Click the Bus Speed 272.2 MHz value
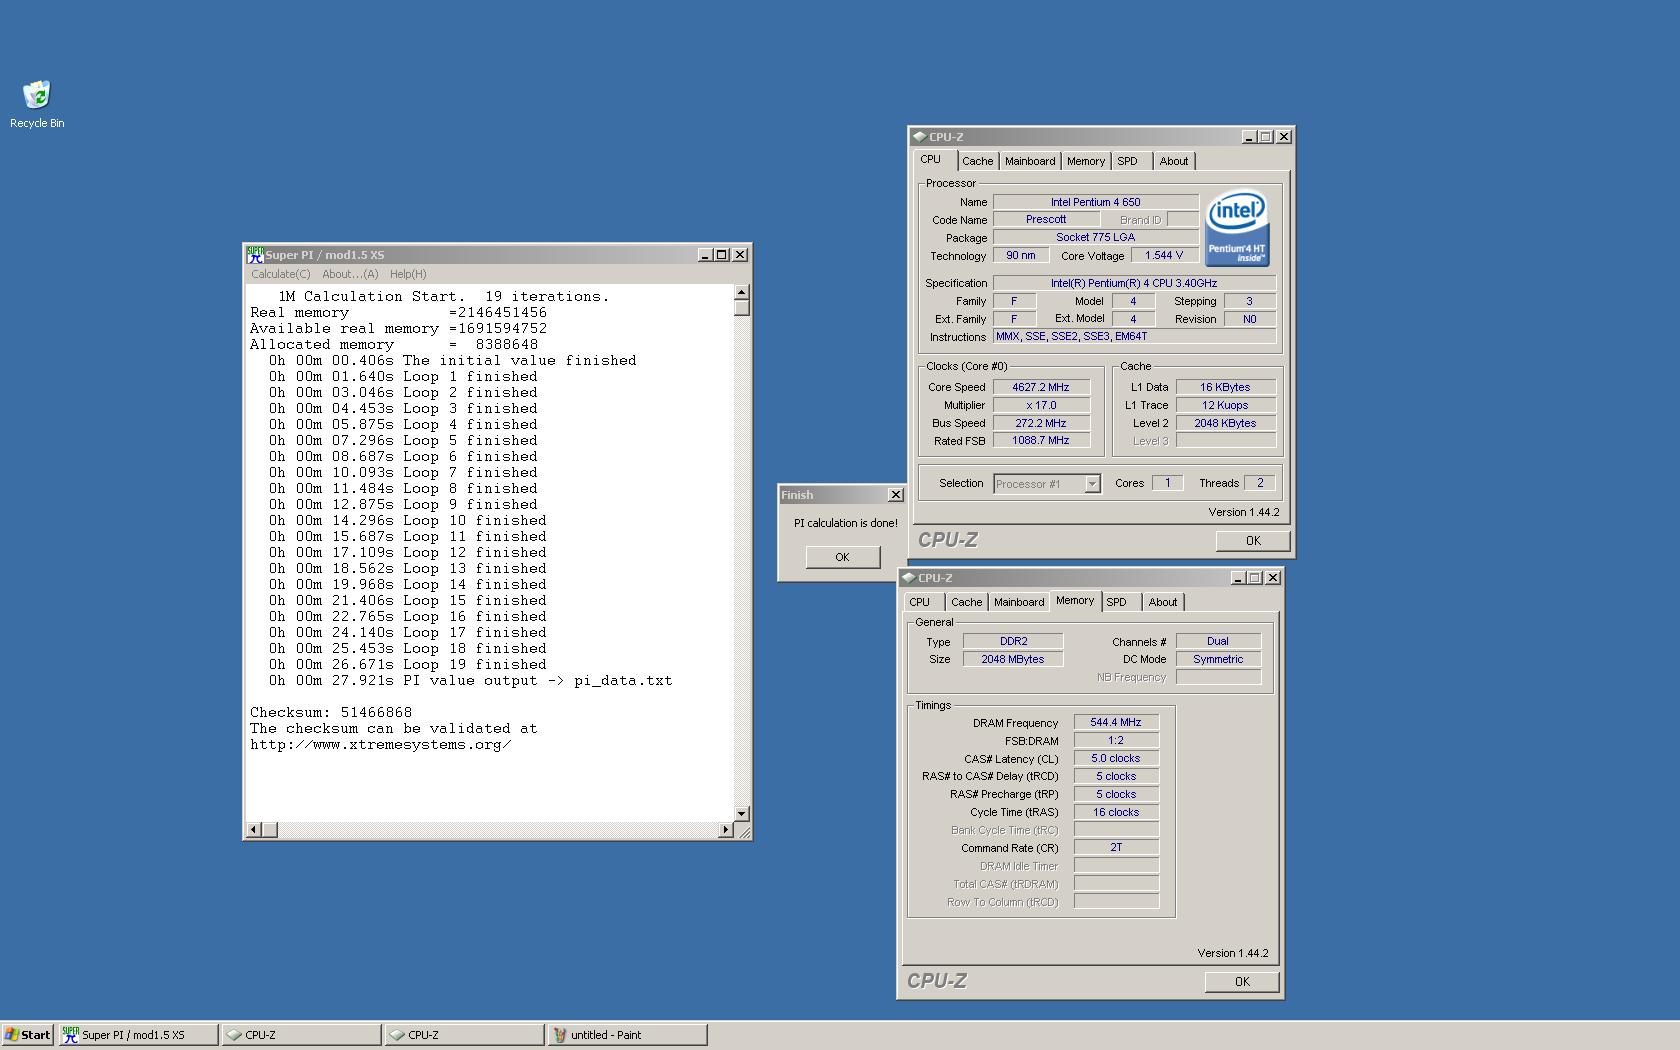The image size is (1680, 1050). pyautogui.click(x=1041, y=423)
